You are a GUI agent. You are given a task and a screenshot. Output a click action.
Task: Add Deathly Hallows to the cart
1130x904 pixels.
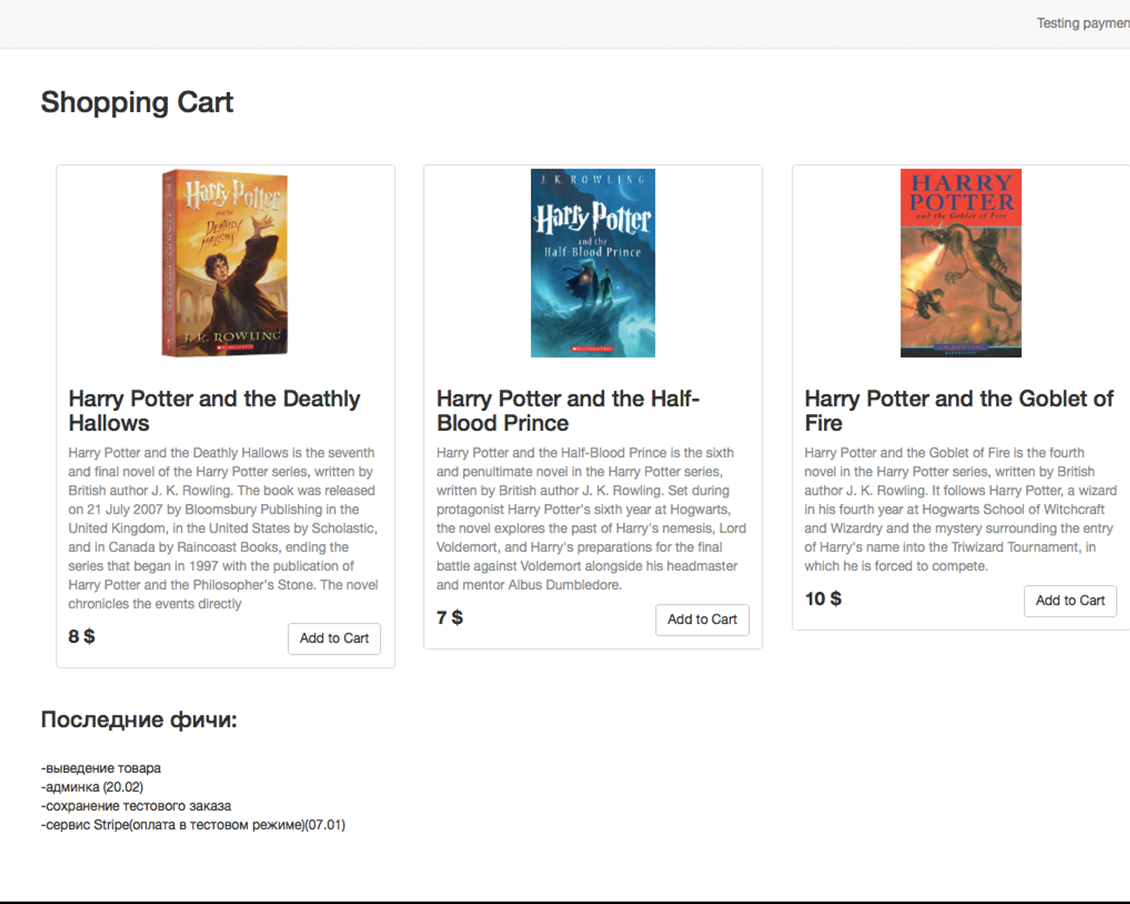tap(334, 638)
